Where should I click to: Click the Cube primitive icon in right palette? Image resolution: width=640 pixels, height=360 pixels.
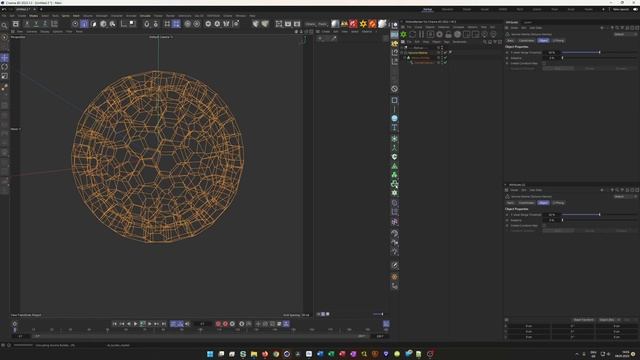pos(394,100)
